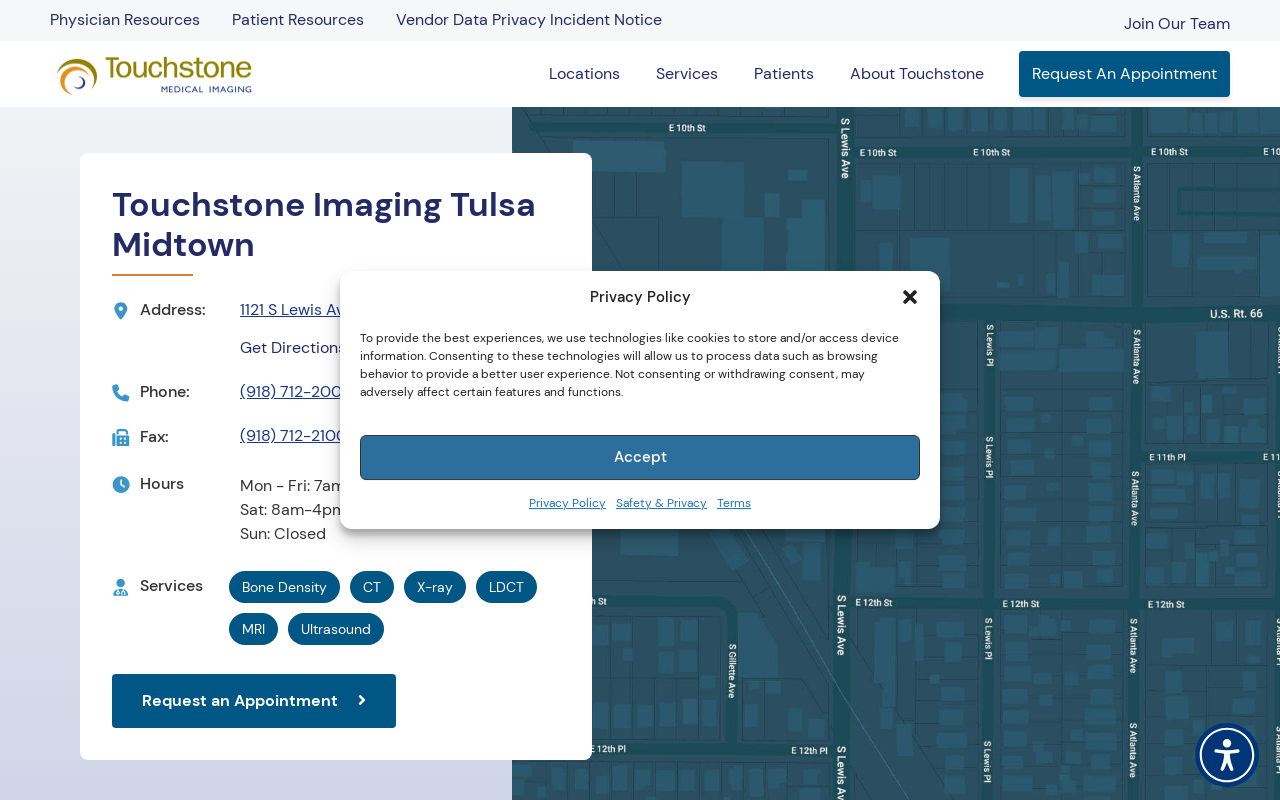Open Physician Resources page

tap(125, 20)
